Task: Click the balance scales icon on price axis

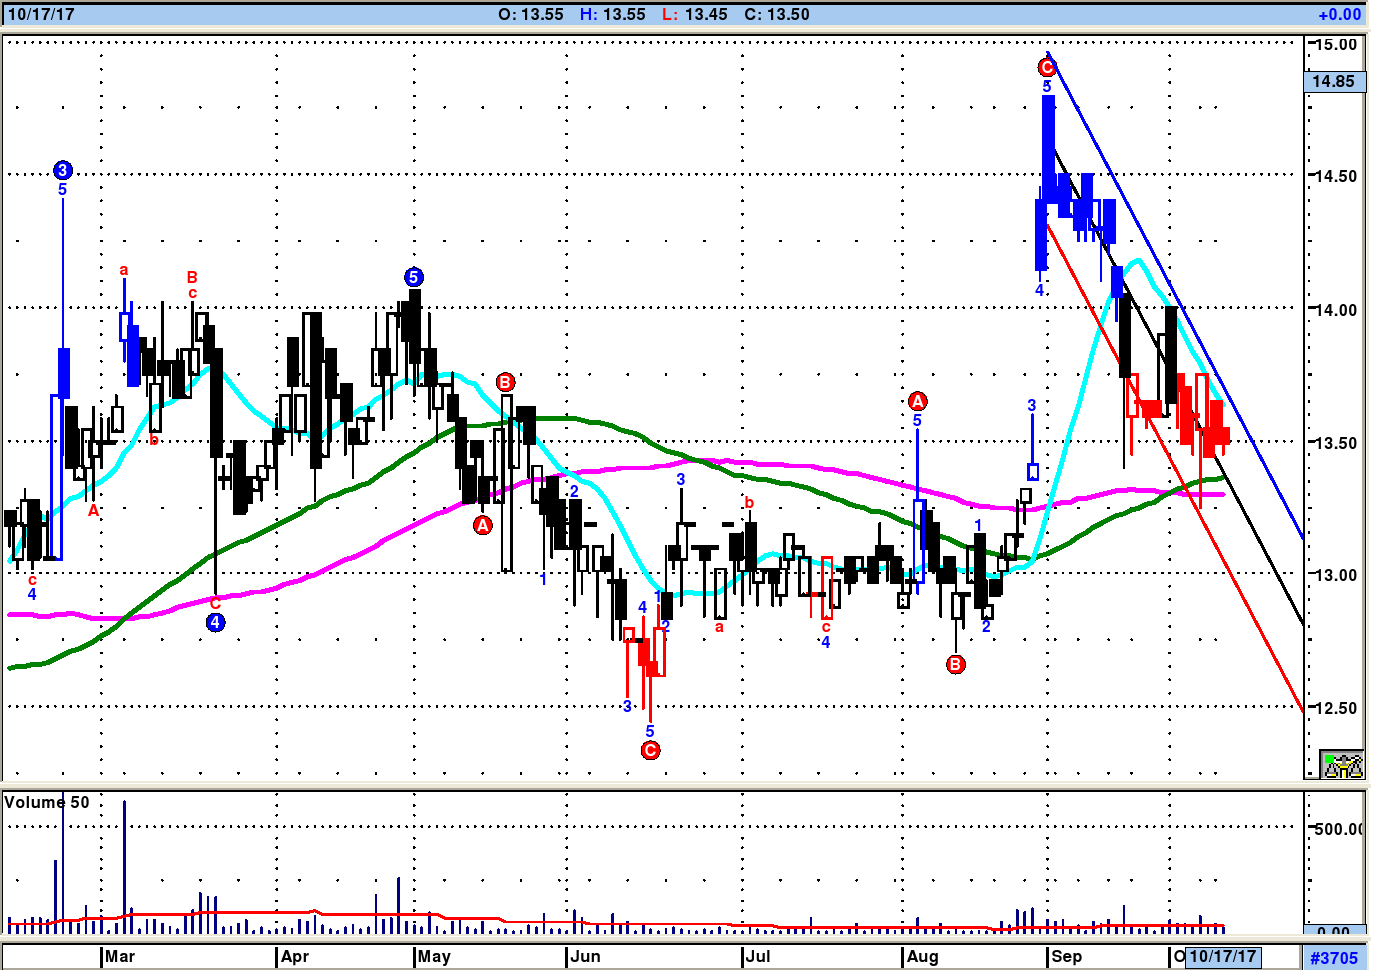Action: click(1342, 765)
